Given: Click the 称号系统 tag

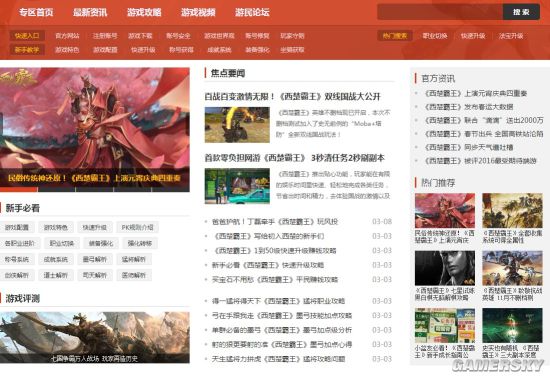Looking at the screenshot, I should click(16, 259).
